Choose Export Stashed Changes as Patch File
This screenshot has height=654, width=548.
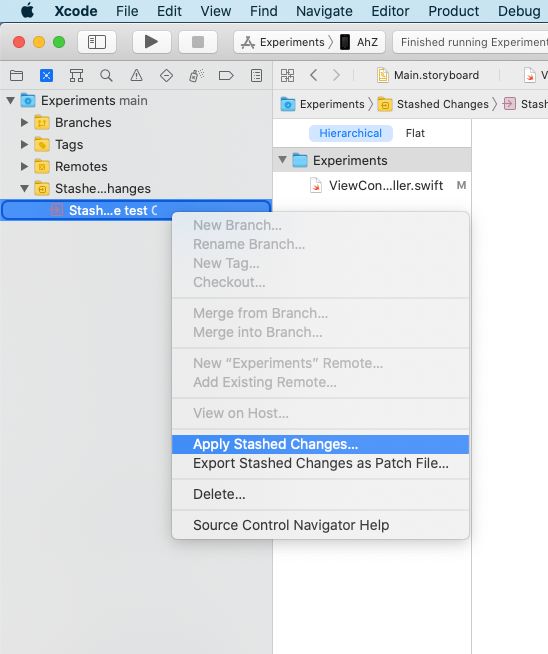320,463
